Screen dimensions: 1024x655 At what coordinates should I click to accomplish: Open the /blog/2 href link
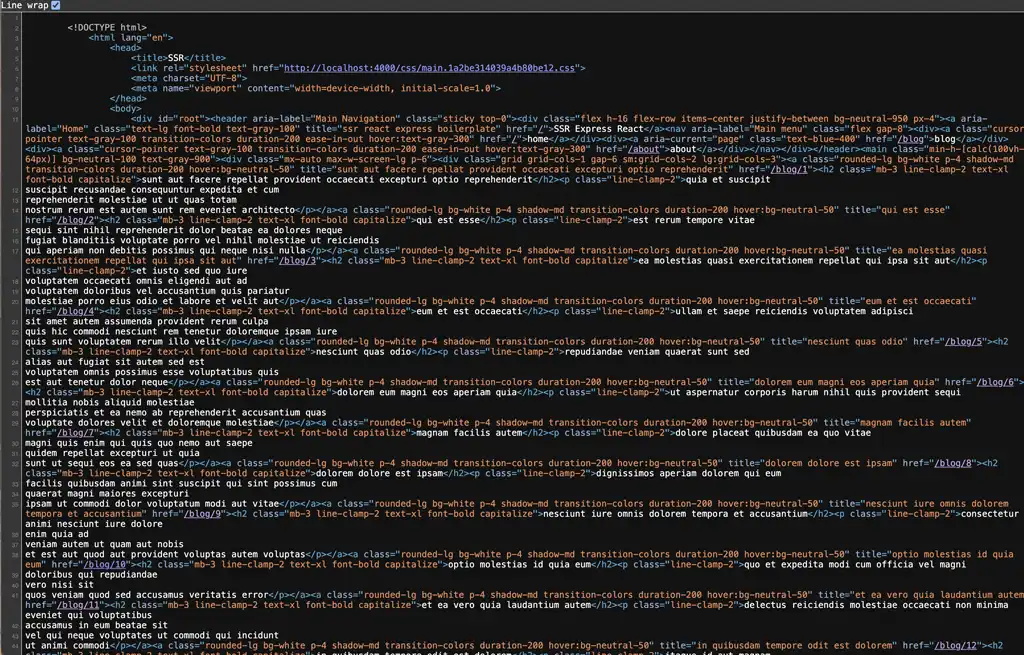75,220
